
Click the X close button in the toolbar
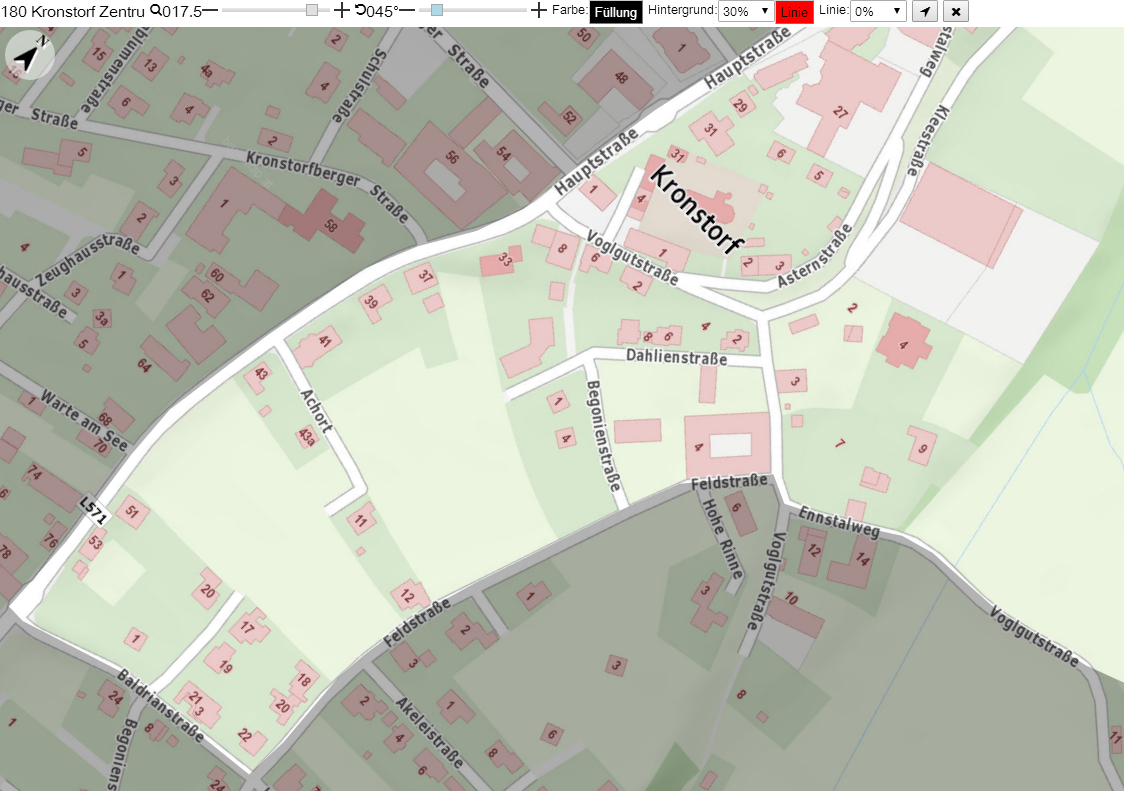click(x=956, y=11)
